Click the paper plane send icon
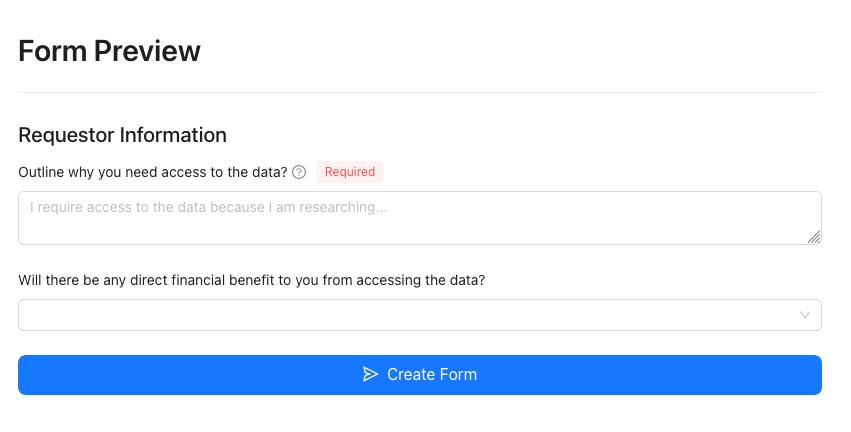Viewport: 851px width, 432px height. click(x=370, y=374)
